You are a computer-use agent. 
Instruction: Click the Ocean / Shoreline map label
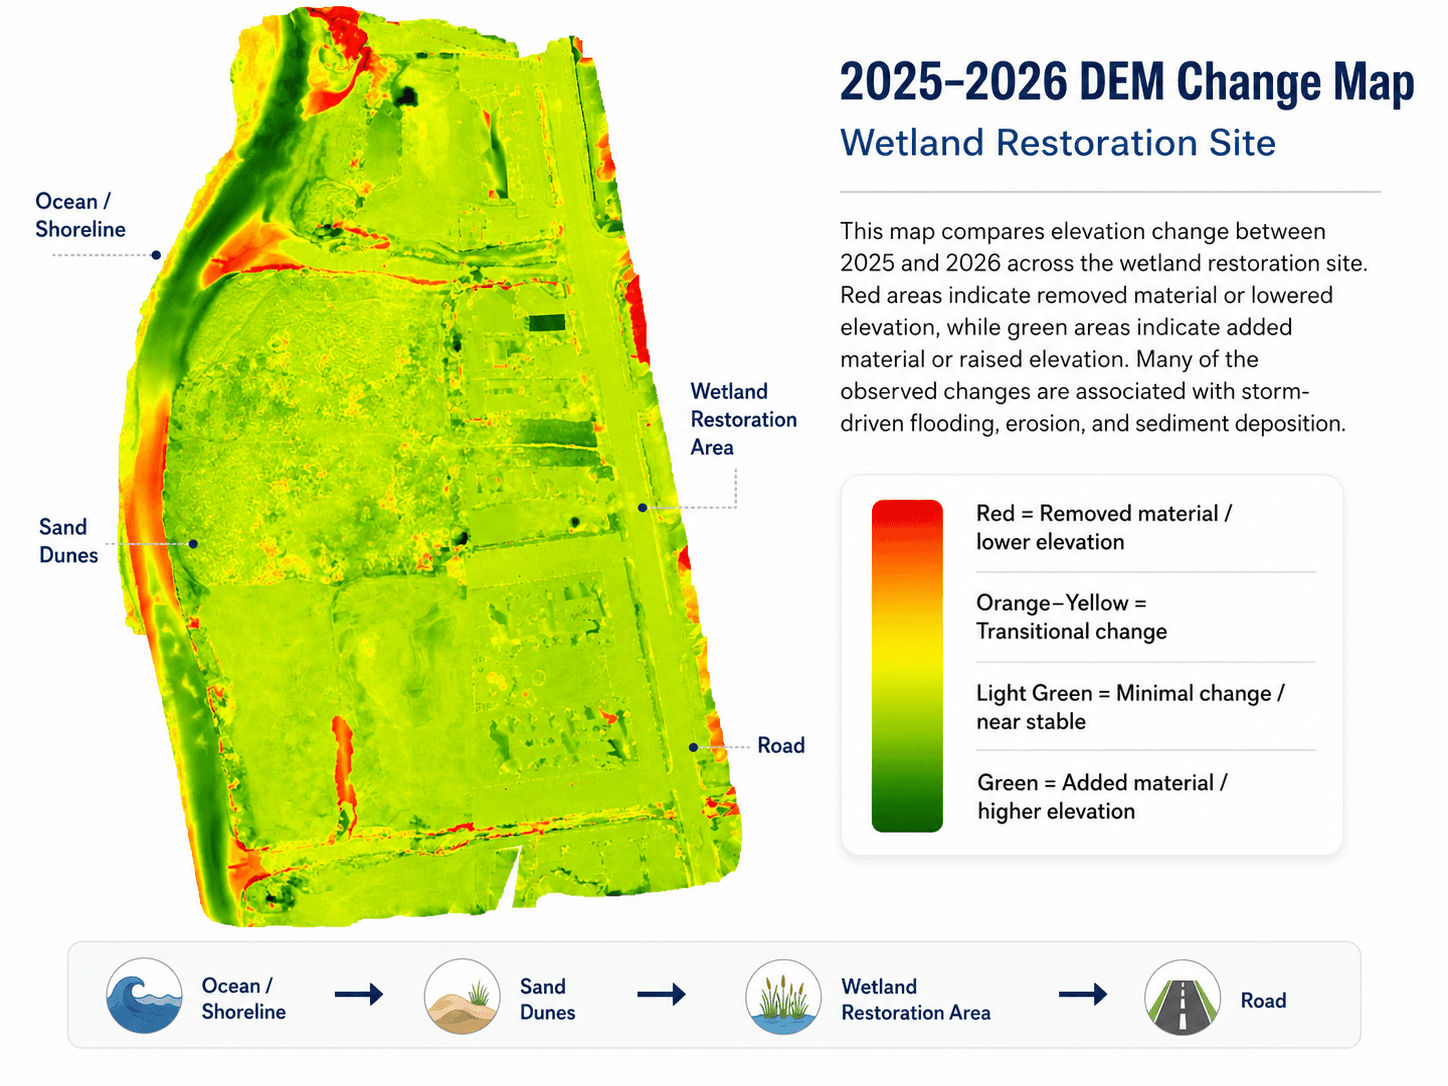coord(80,215)
